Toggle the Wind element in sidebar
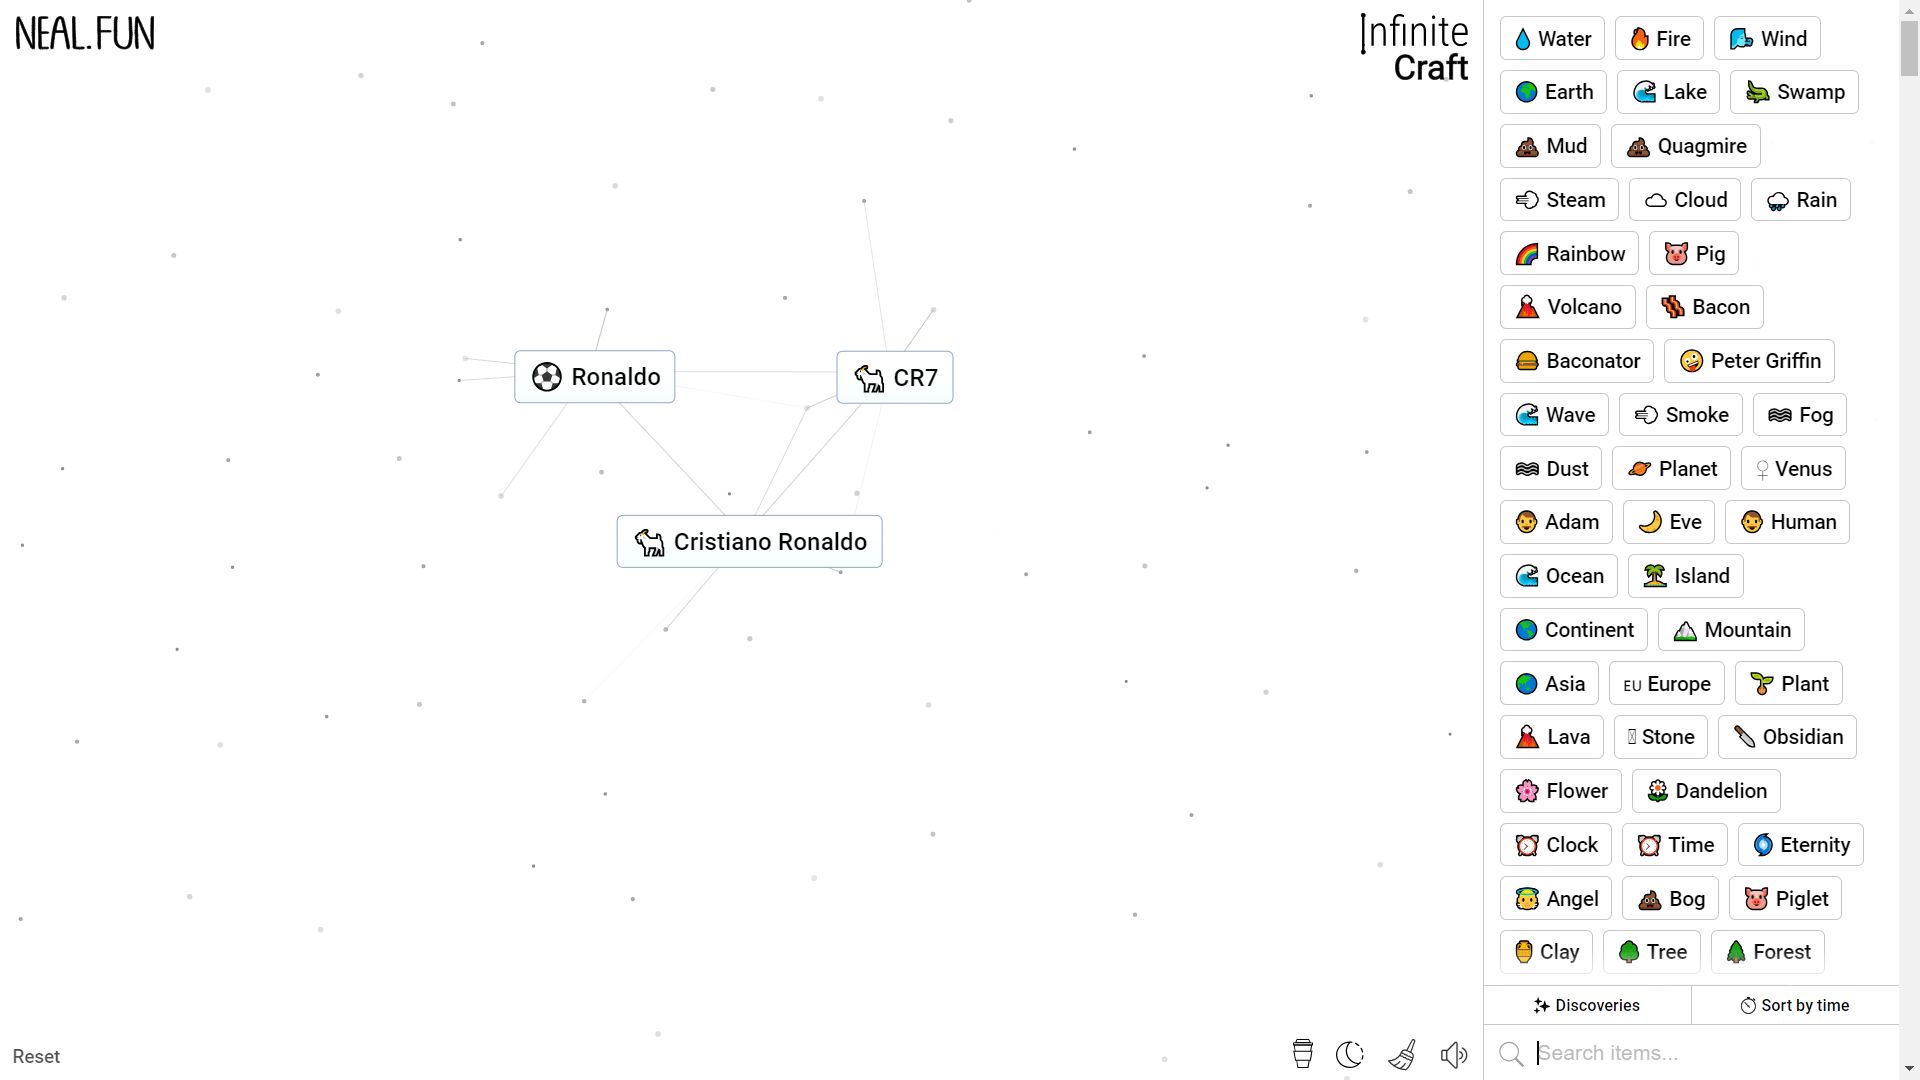 tap(1770, 38)
